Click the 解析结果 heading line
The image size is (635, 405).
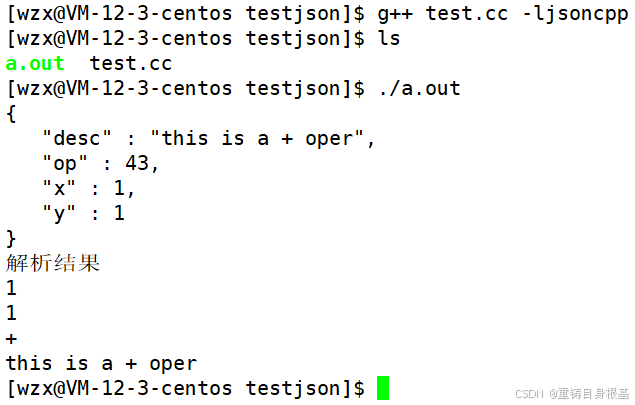coord(53,264)
